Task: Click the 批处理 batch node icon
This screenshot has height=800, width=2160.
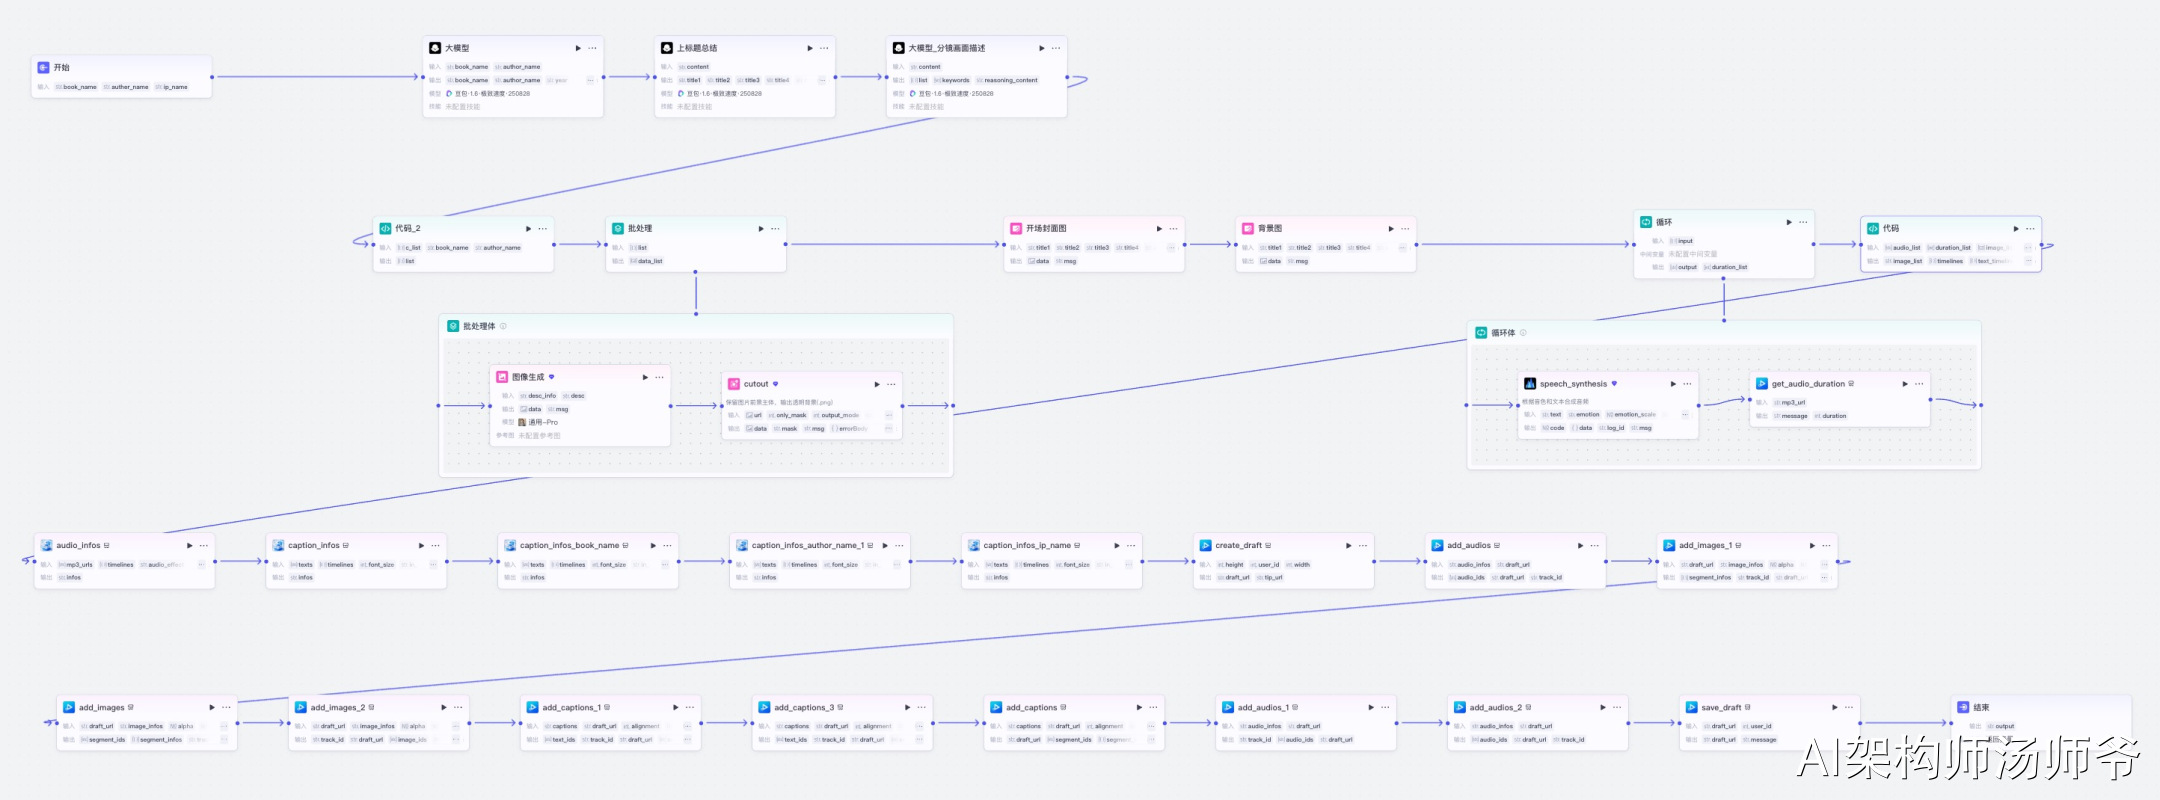Action: [x=617, y=228]
